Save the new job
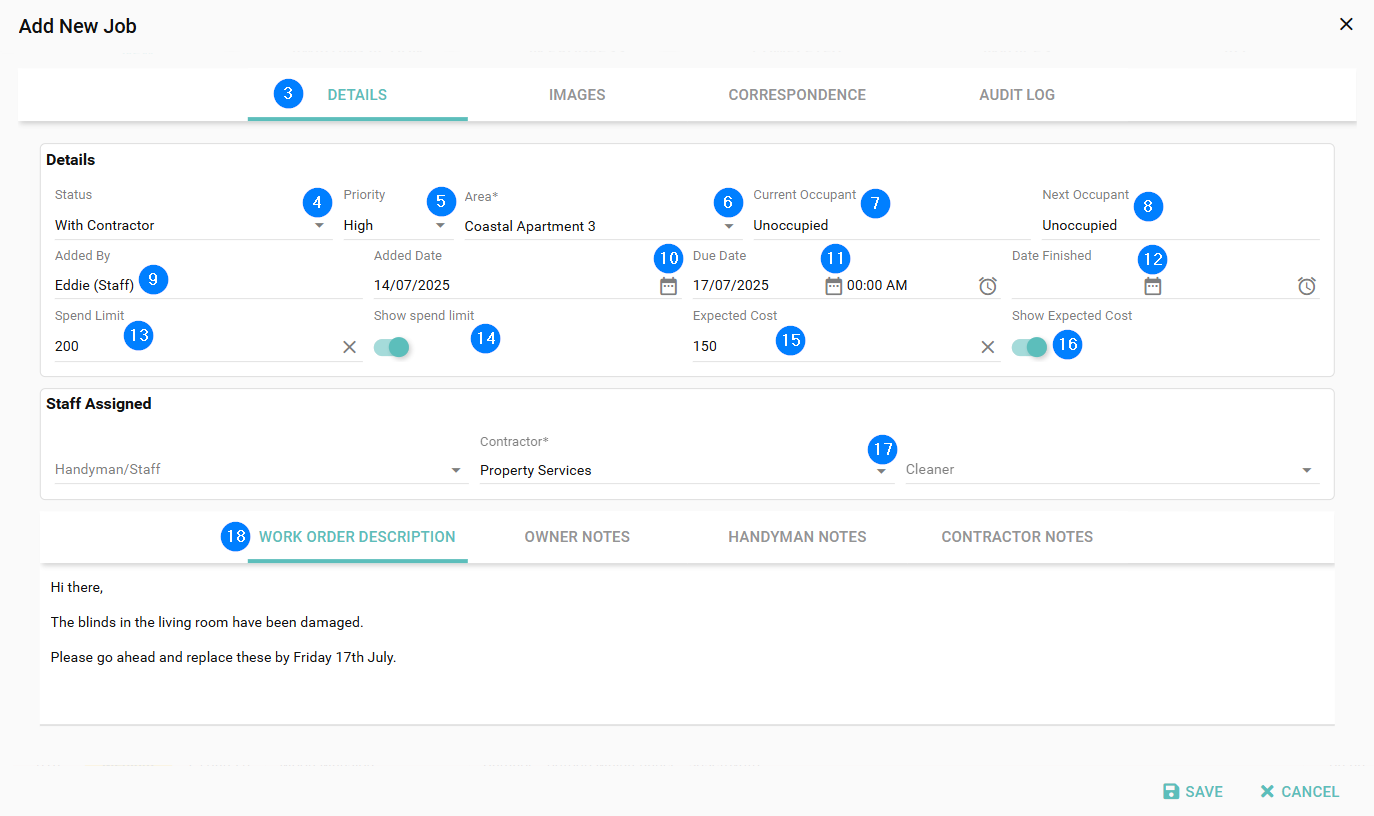This screenshot has height=816, width=1374. point(1193,792)
